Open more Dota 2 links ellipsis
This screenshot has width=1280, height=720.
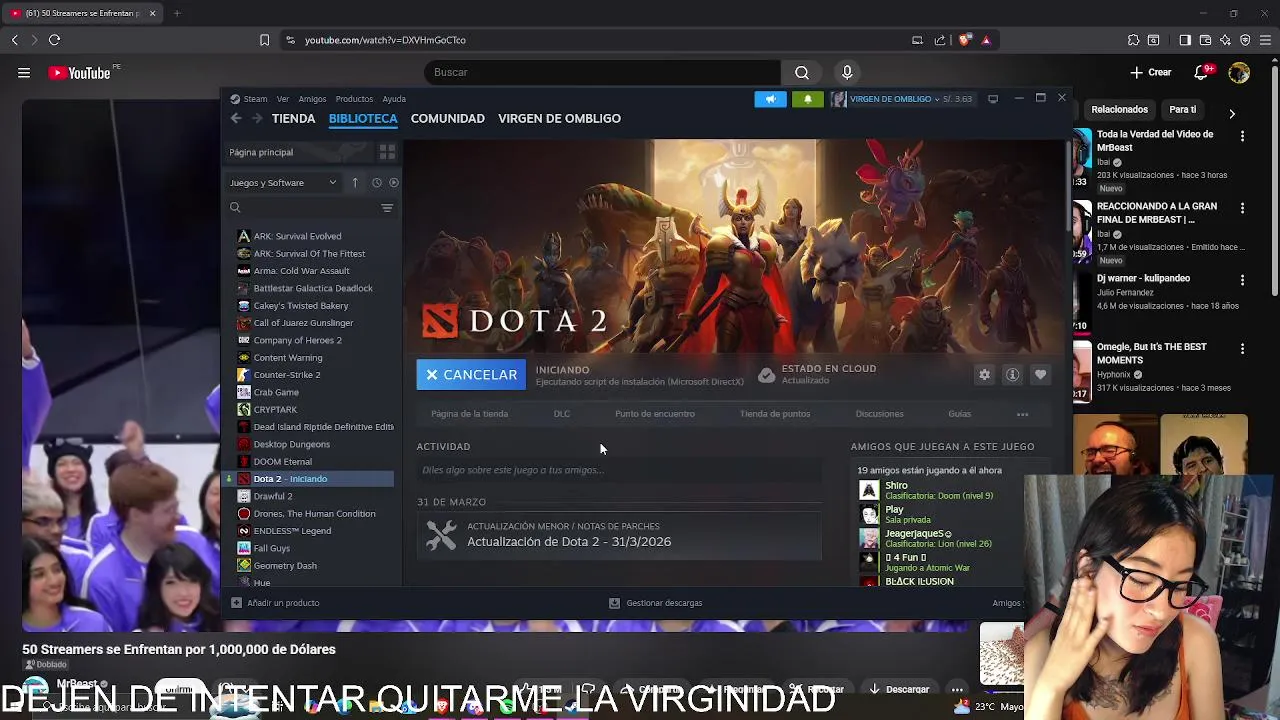click(1022, 414)
